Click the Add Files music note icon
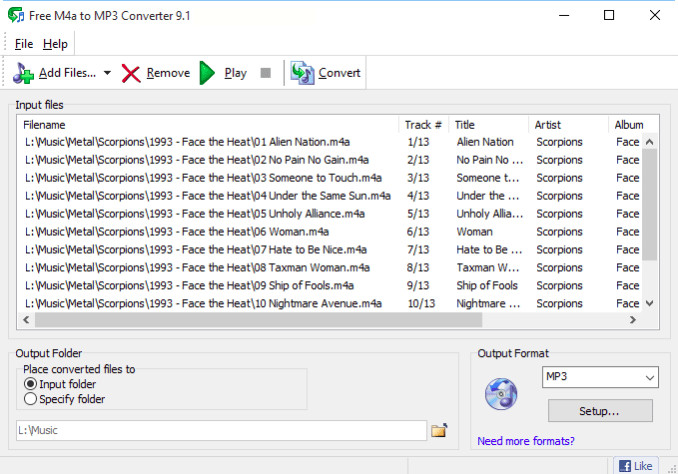This screenshot has height=474, width=678. pos(23,73)
